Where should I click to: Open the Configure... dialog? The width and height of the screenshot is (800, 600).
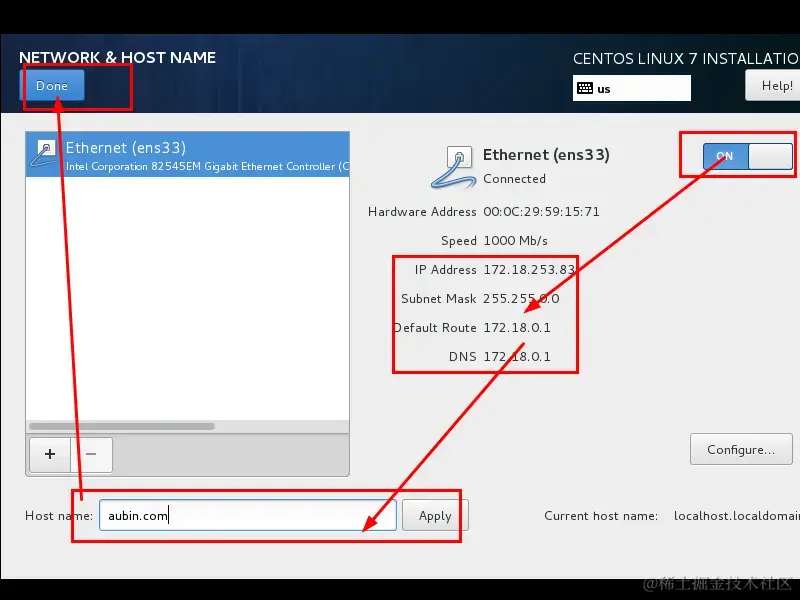(x=741, y=449)
